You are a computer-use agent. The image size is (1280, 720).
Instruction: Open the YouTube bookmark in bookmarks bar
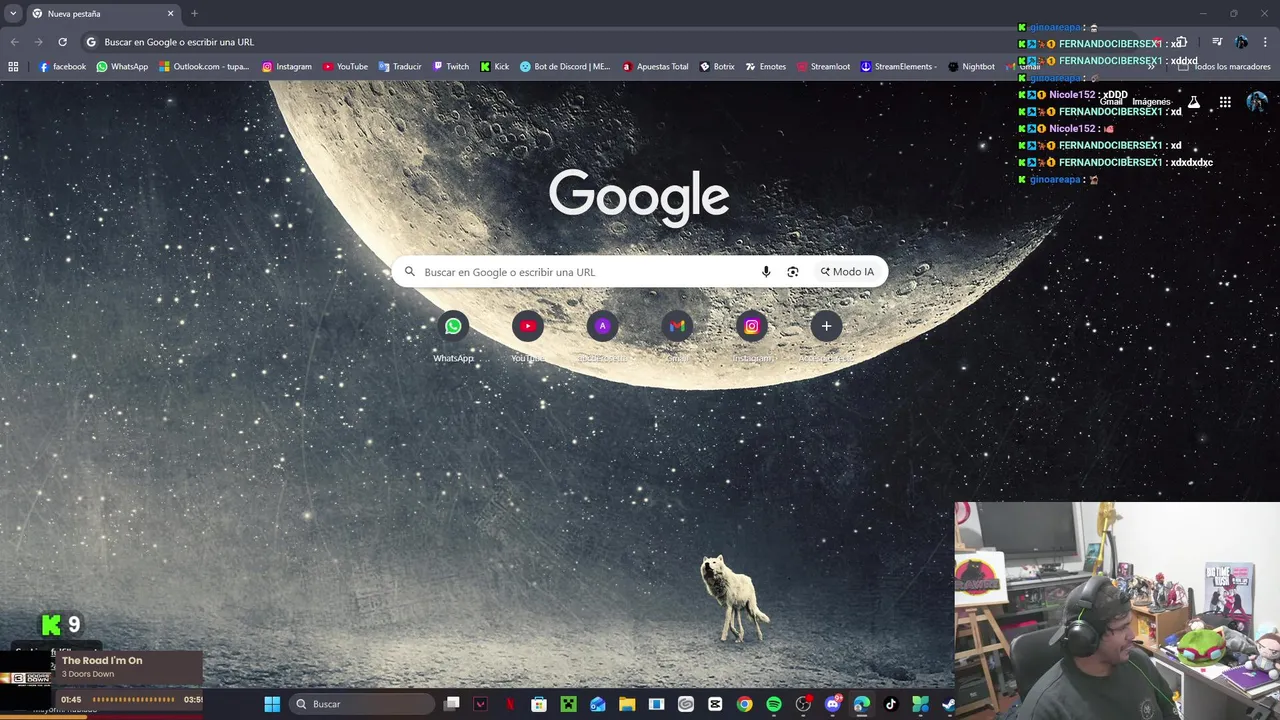pos(345,67)
